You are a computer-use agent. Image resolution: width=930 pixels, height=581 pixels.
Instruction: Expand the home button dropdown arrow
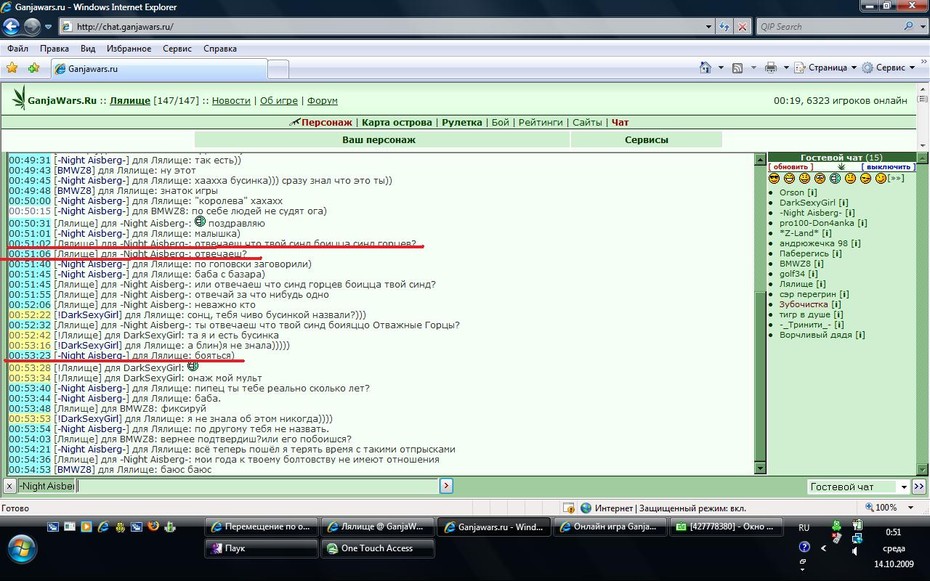721,68
